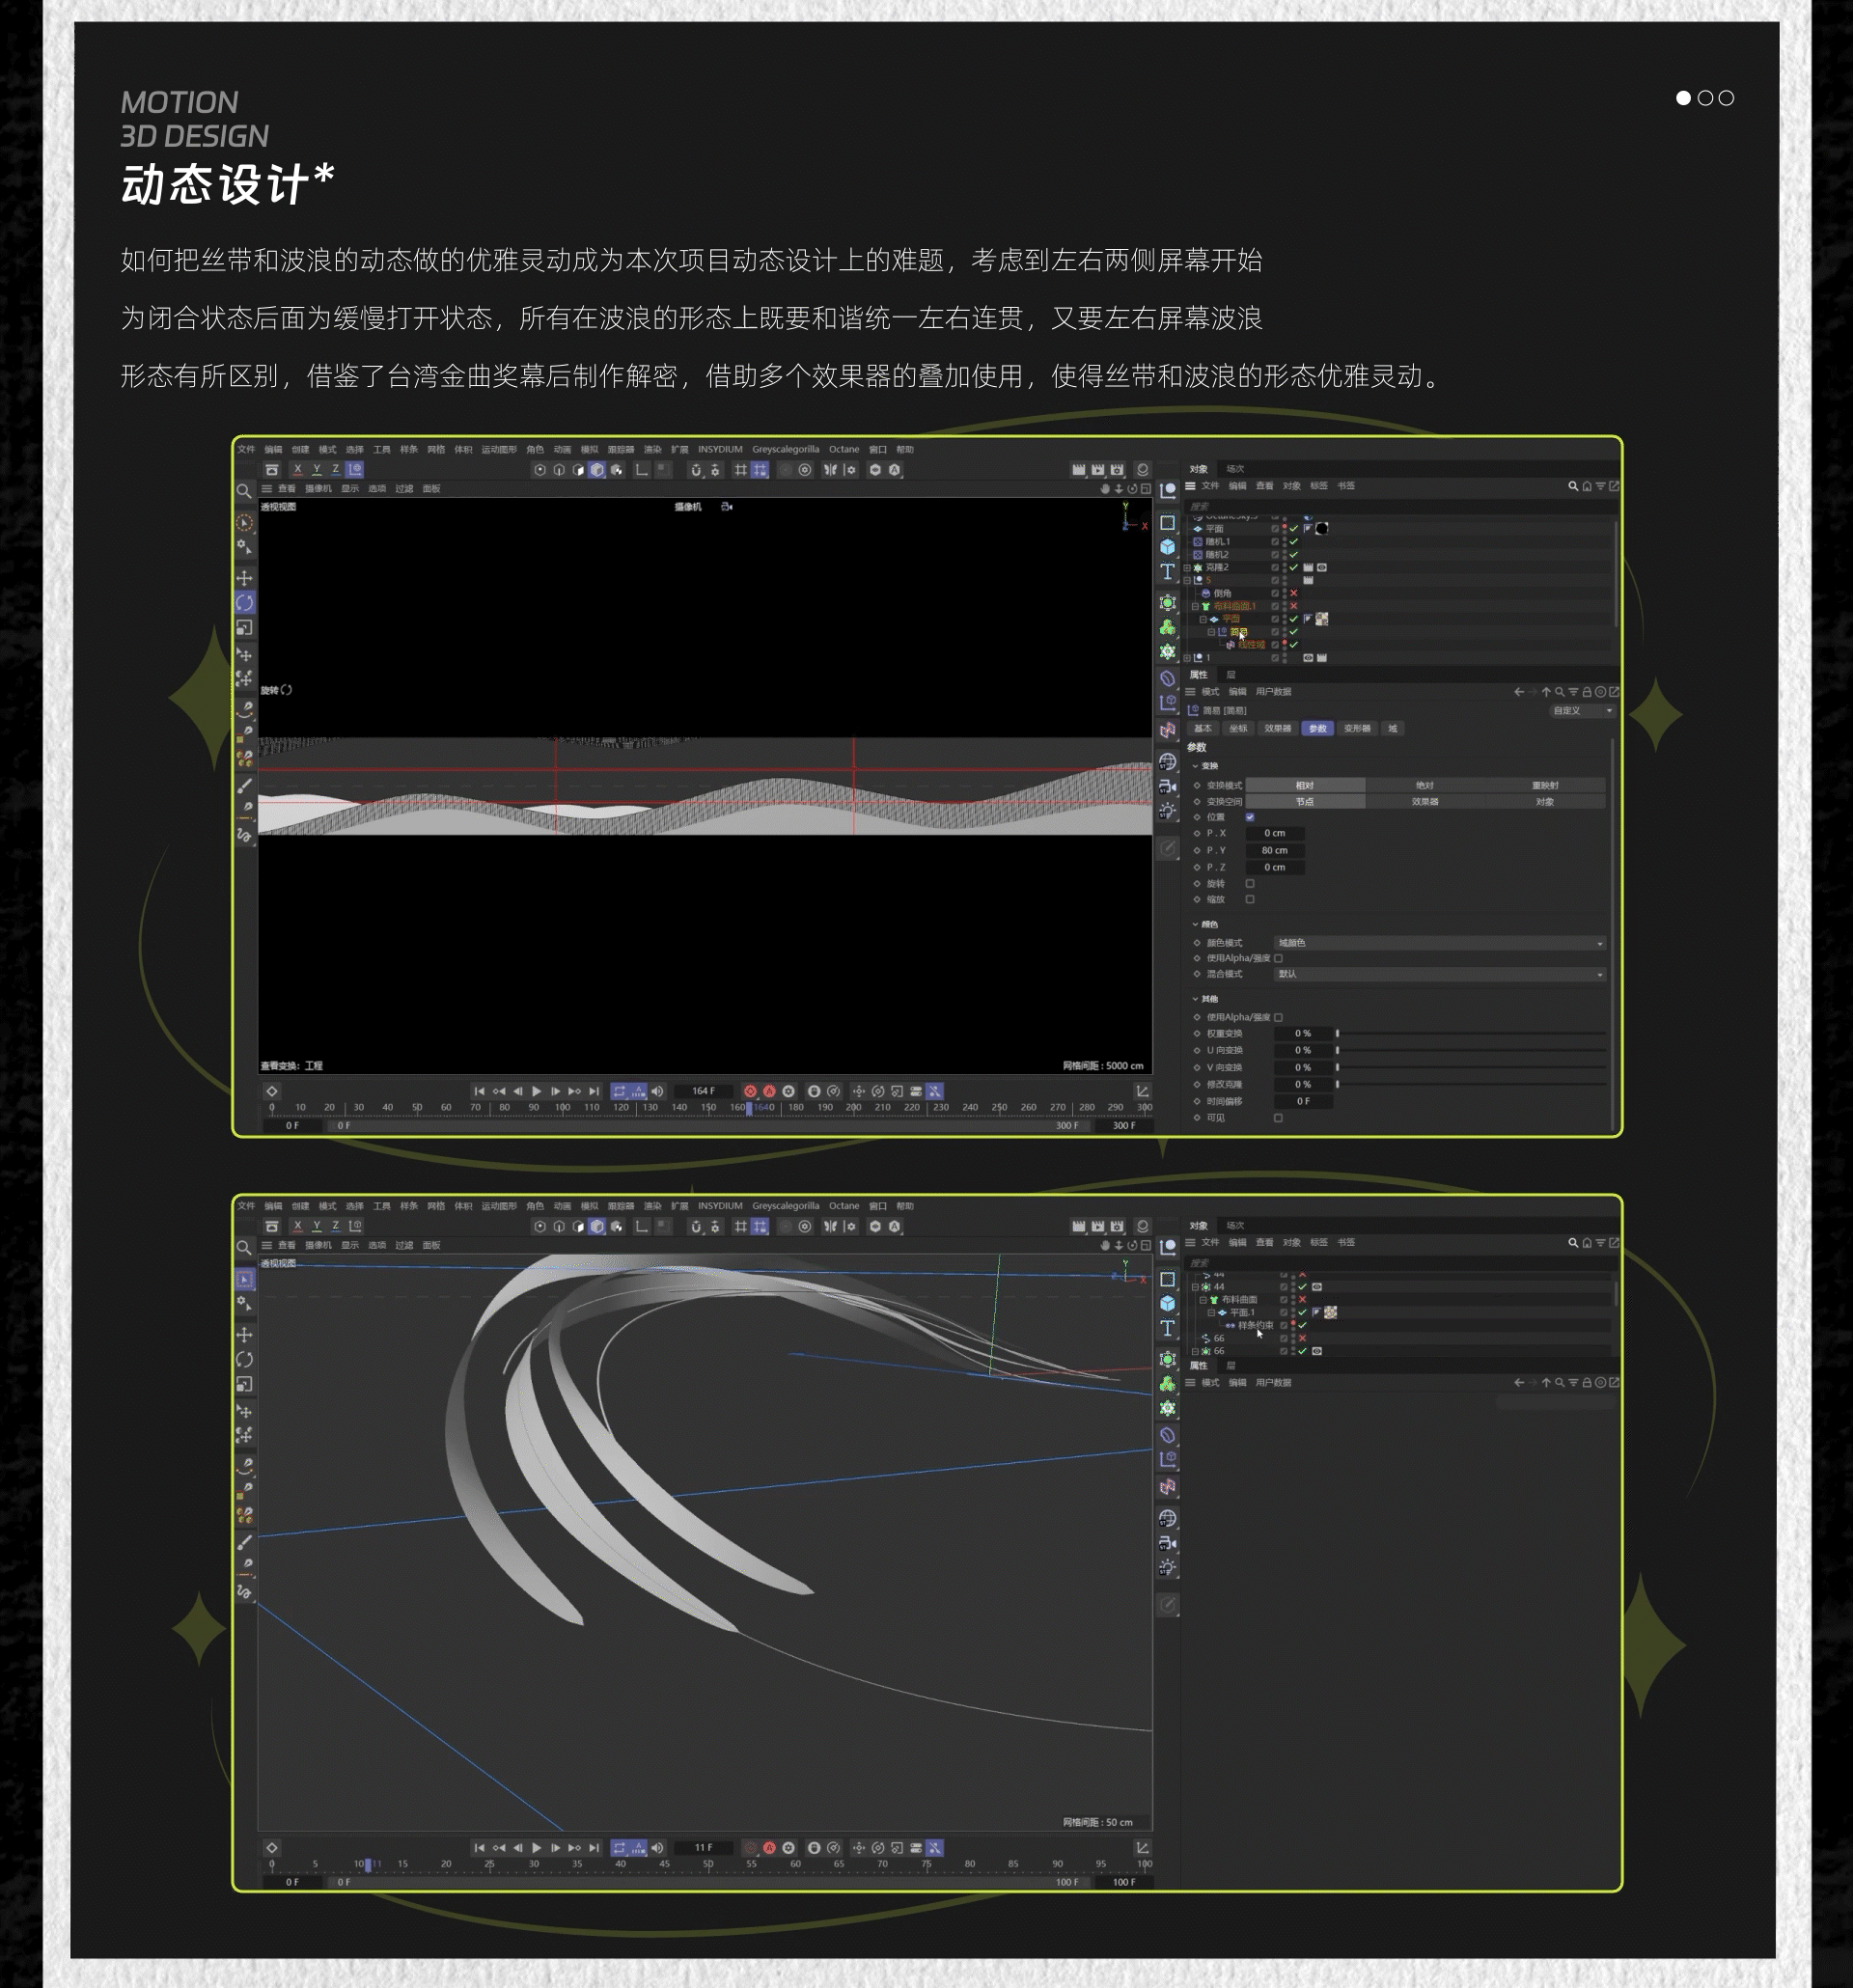Viewport: 1853px width, 1988px height.
Task: Open 摄像机 viewport menu in upper window
Action: click(x=318, y=488)
